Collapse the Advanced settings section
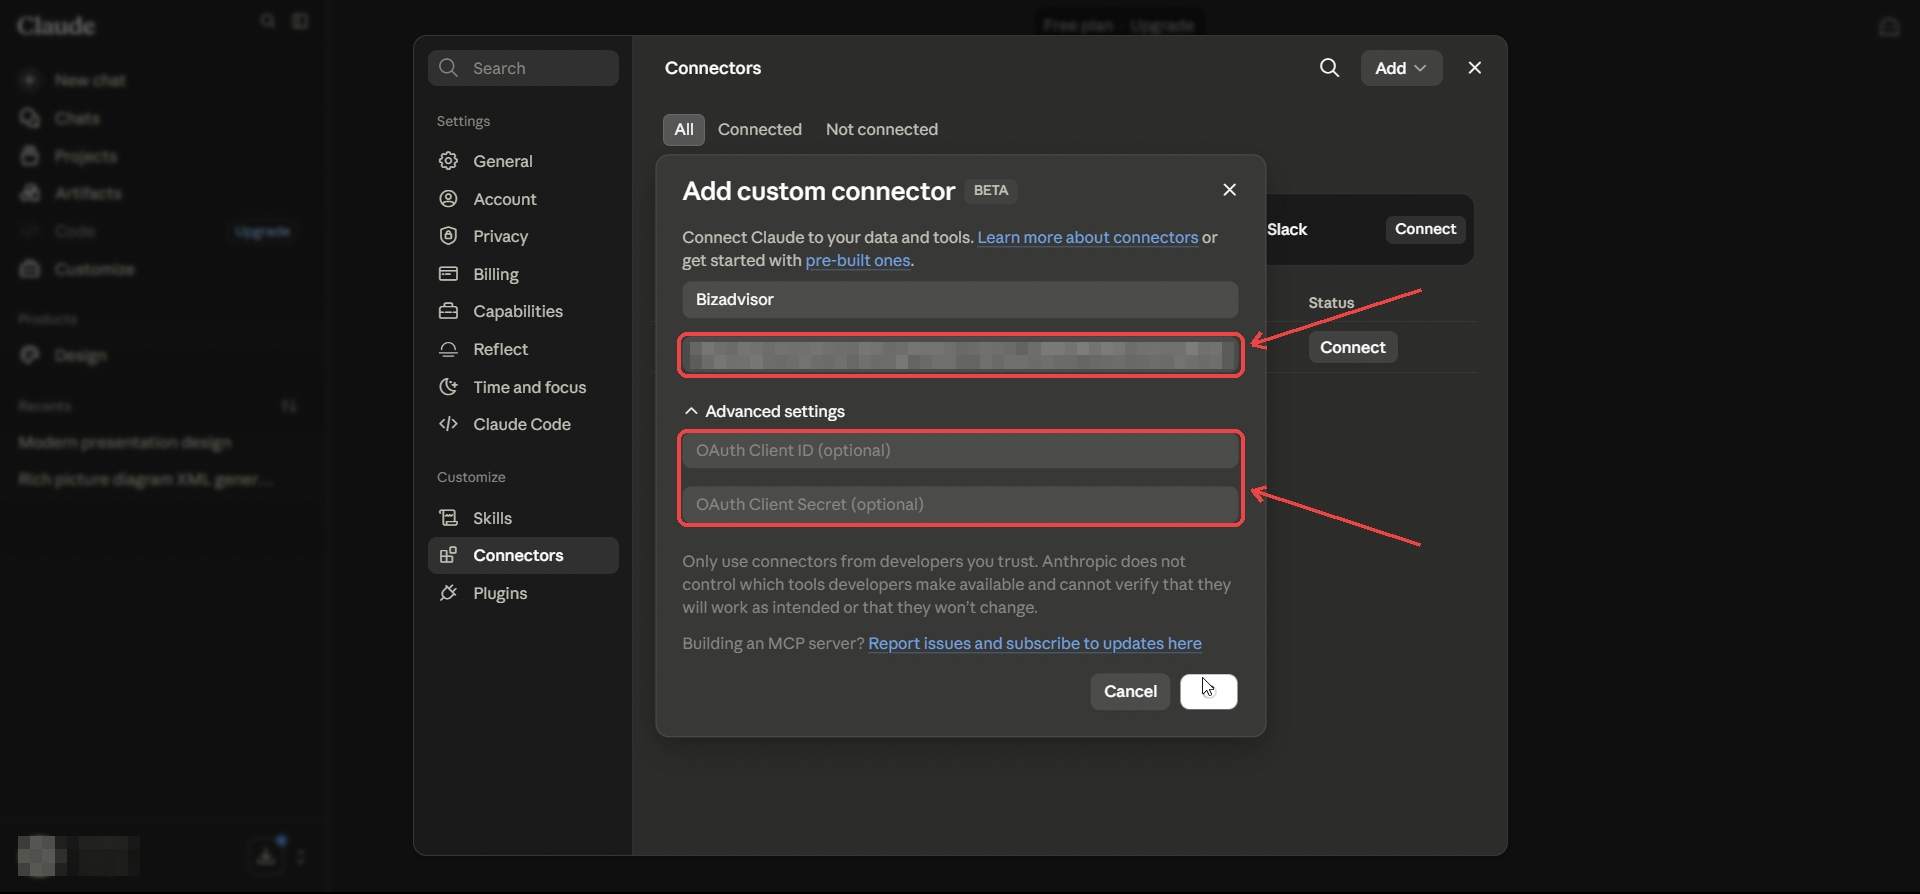The width and height of the screenshot is (1920, 894). (765, 411)
